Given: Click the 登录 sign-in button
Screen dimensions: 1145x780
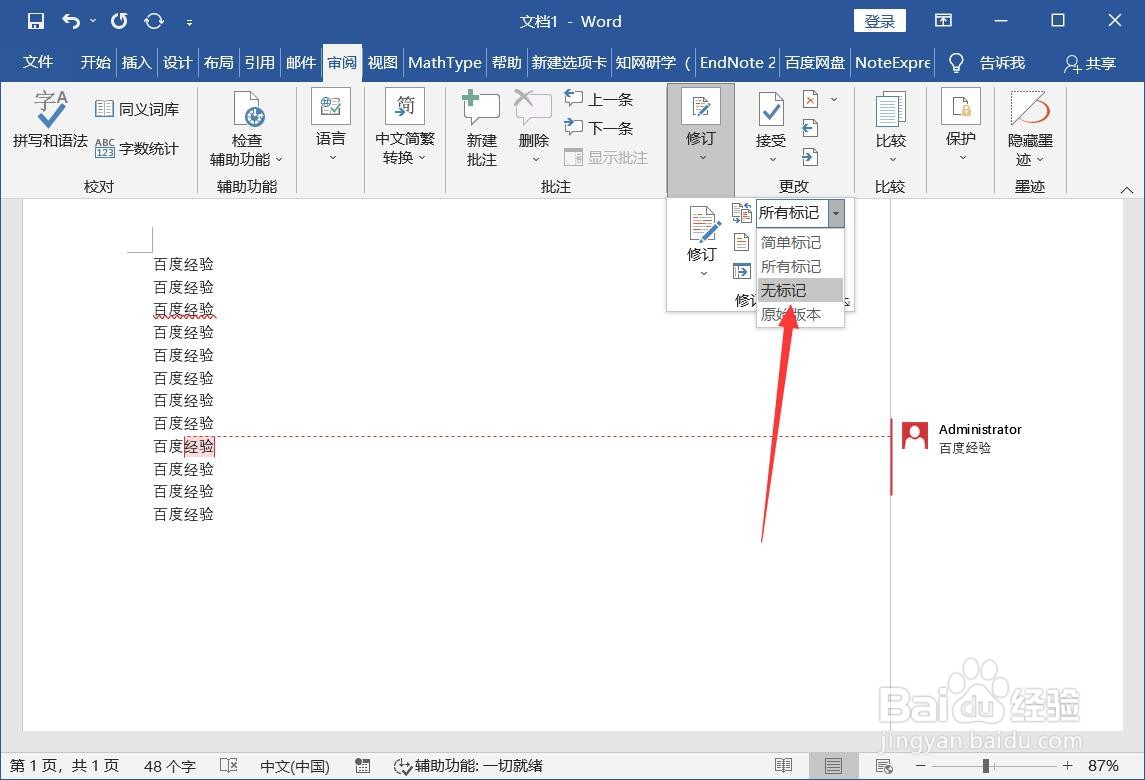Looking at the screenshot, I should [x=879, y=20].
